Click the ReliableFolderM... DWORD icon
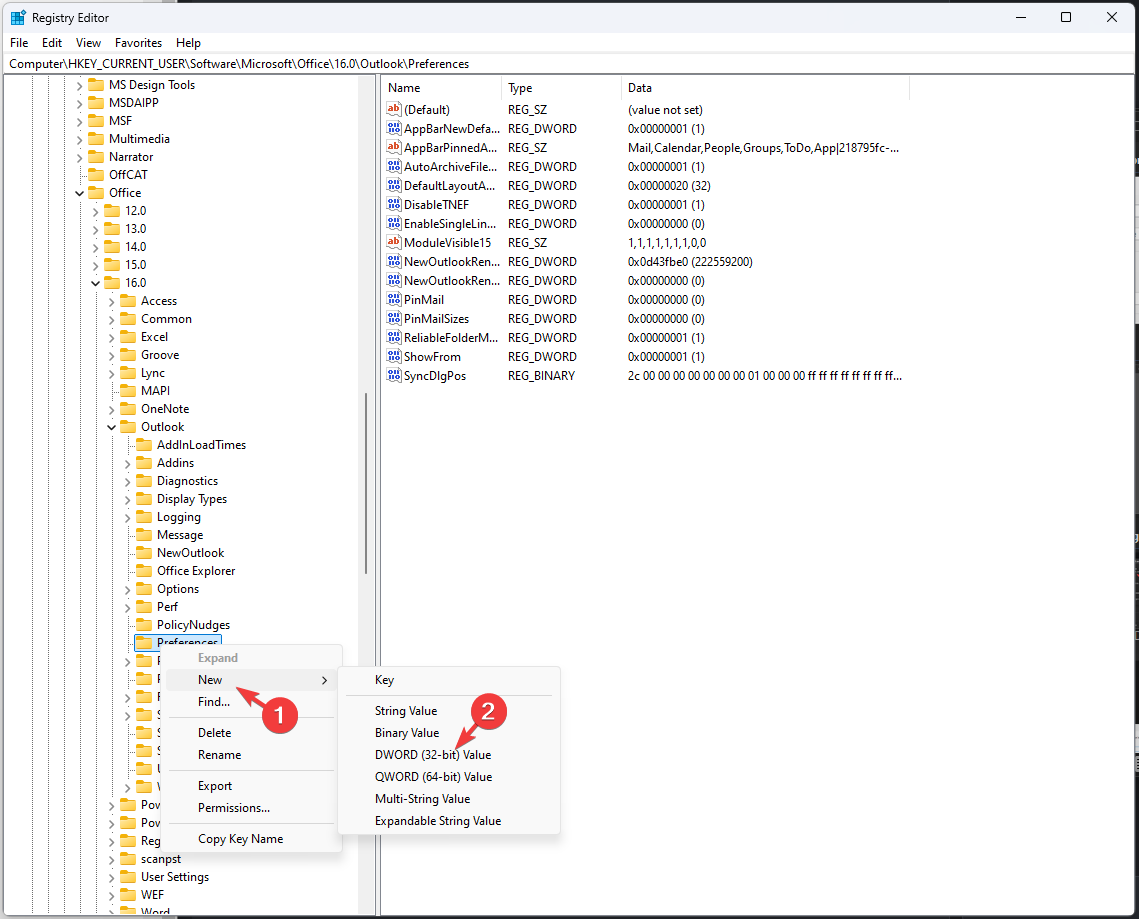Image resolution: width=1139 pixels, height=919 pixels. [x=394, y=337]
